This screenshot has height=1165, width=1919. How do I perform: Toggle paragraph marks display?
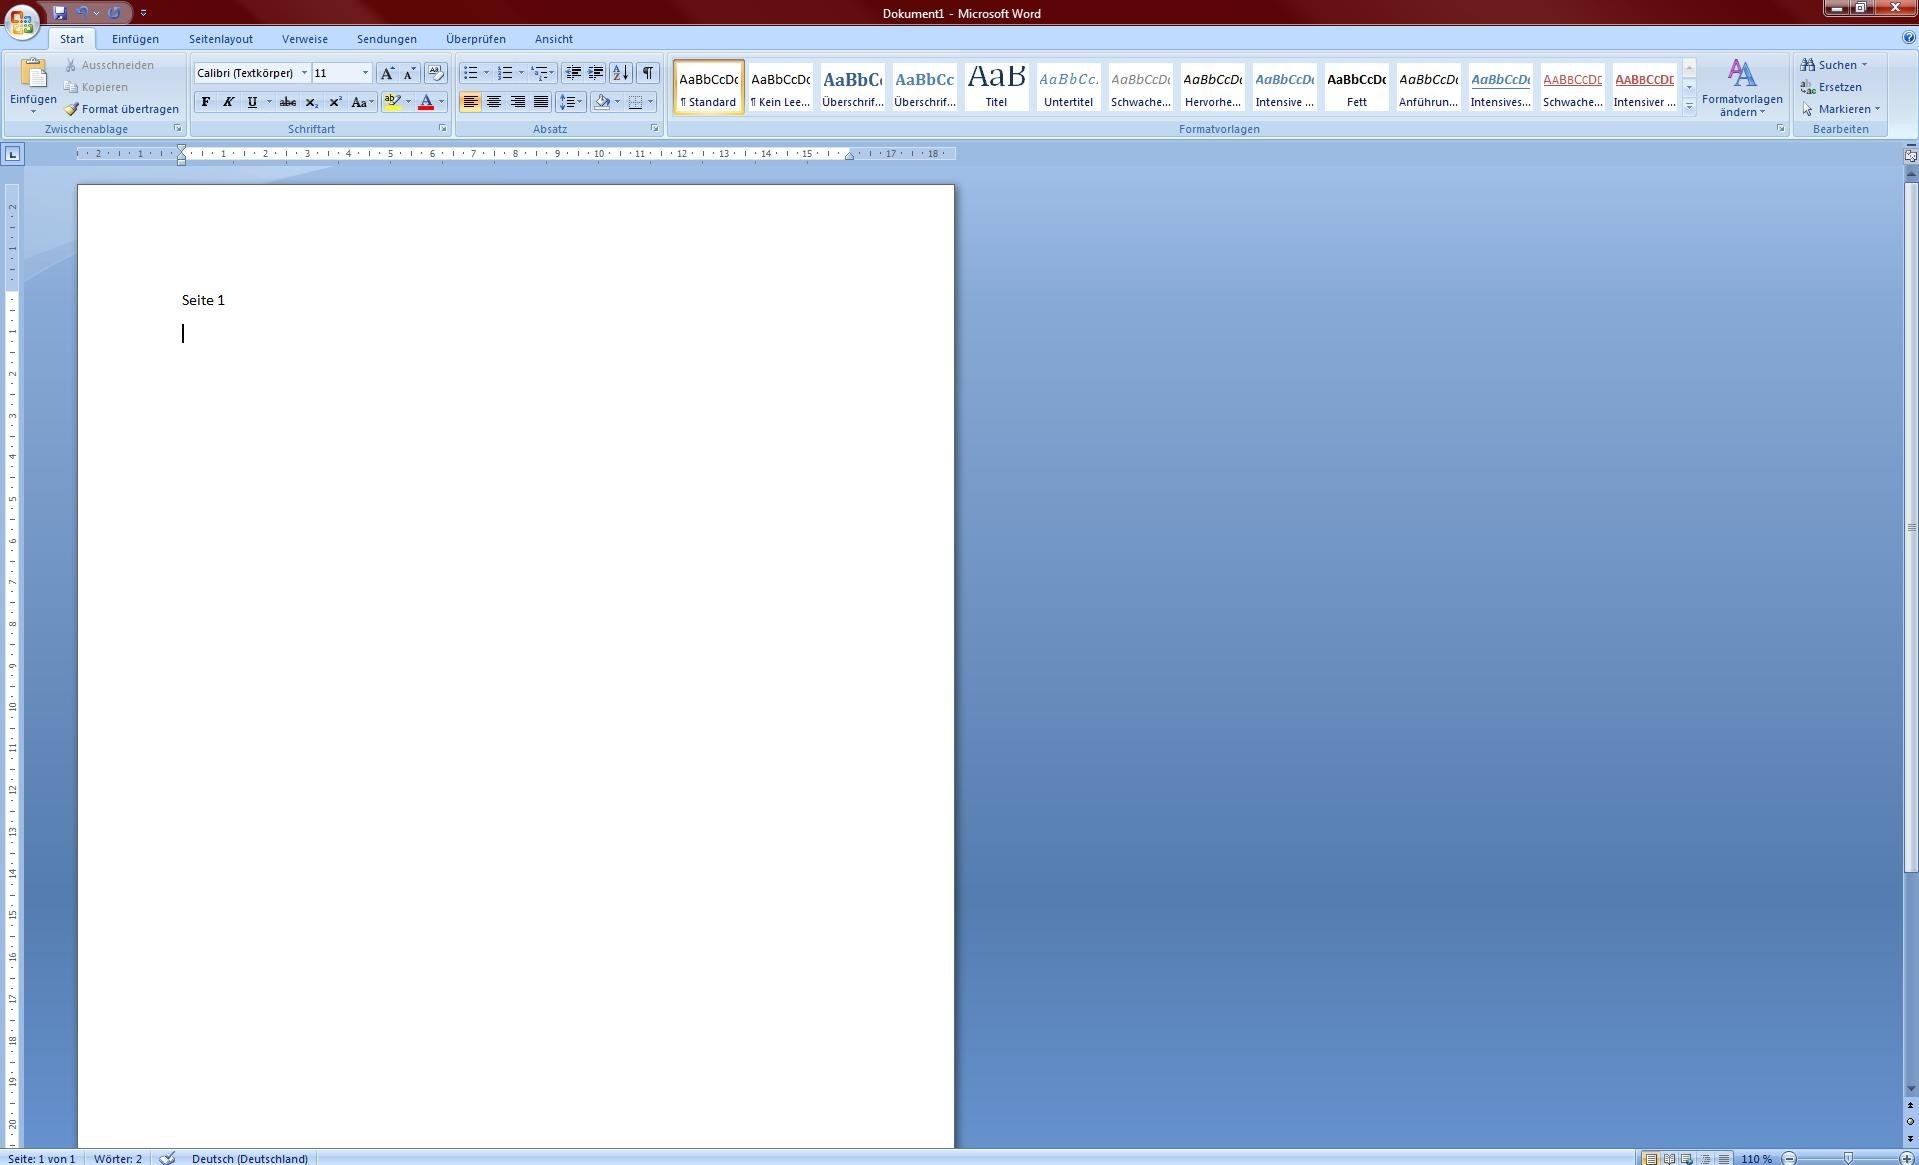(648, 73)
